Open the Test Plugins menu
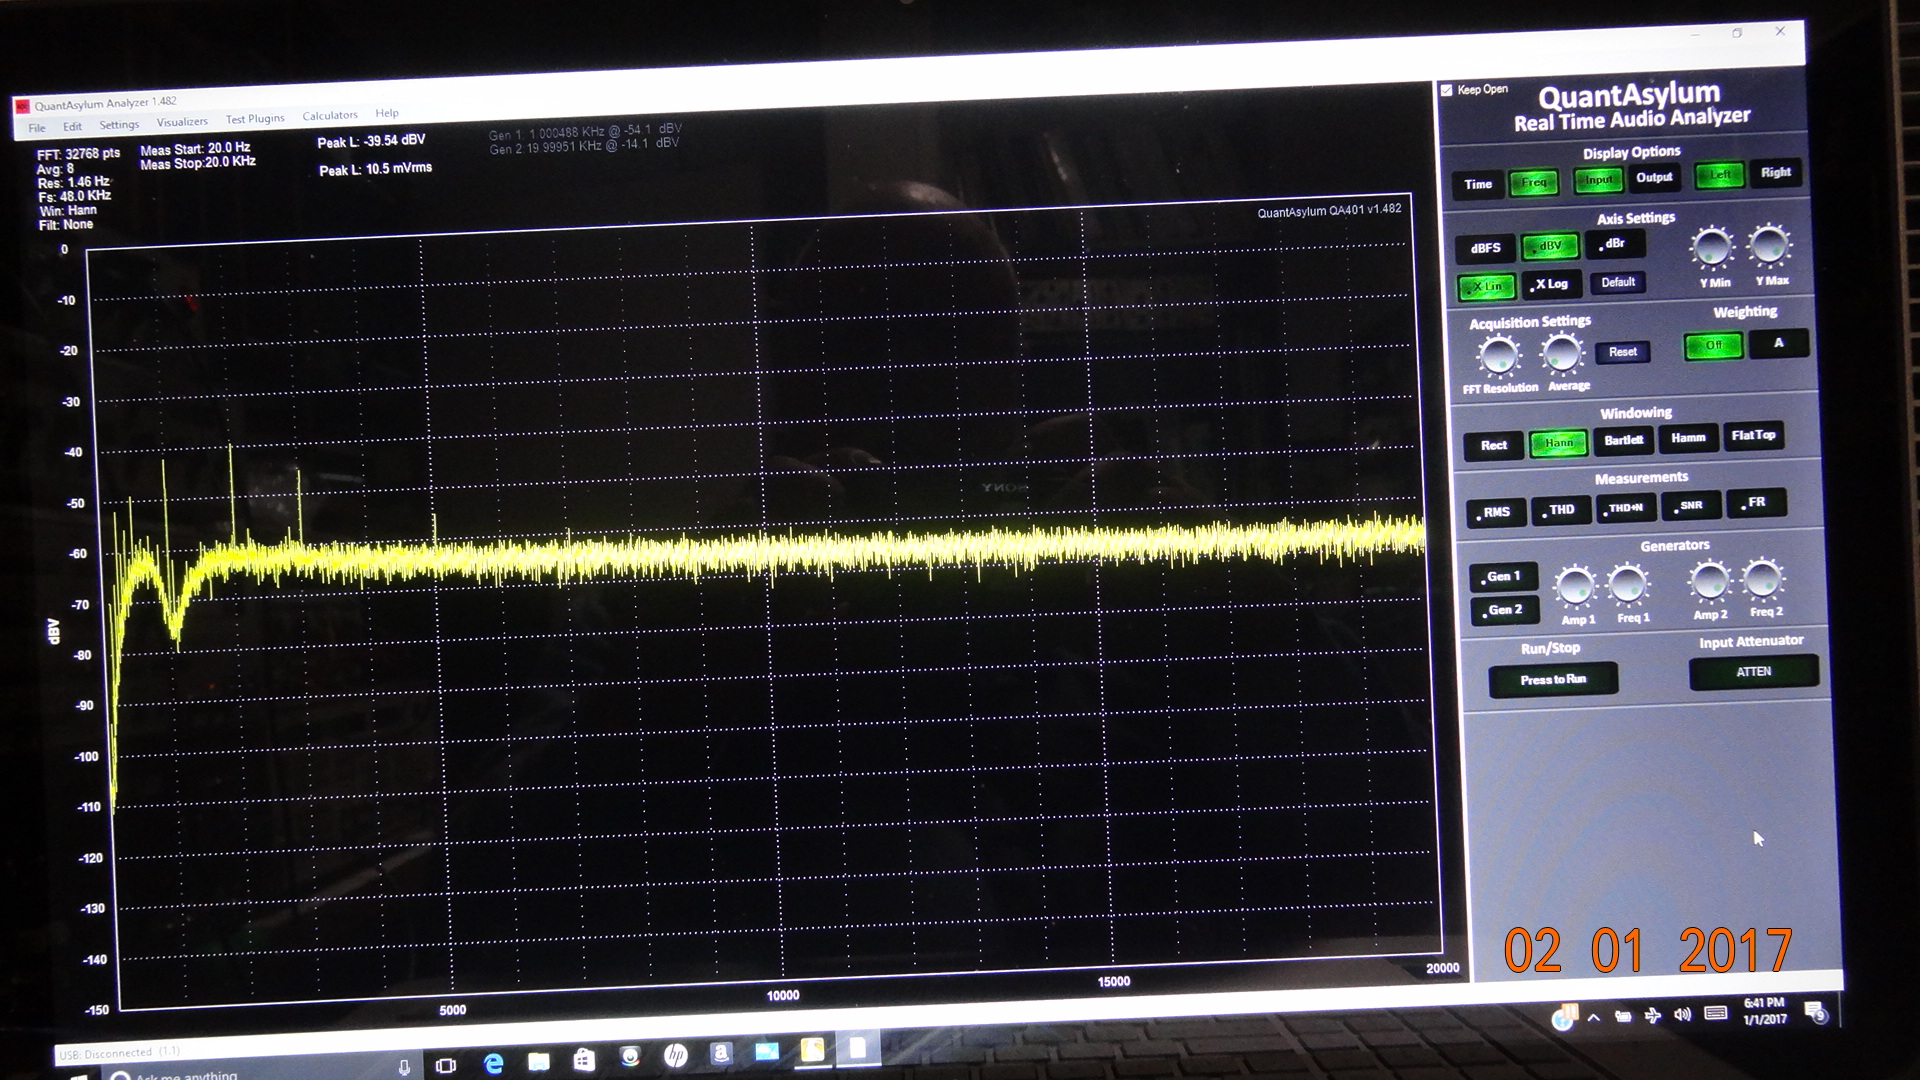The image size is (1920, 1080). 255,119
